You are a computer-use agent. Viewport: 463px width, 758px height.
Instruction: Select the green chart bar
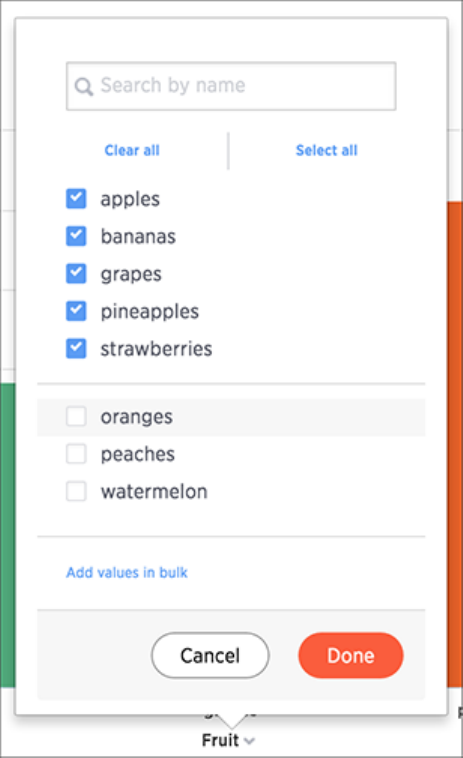[7, 535]
